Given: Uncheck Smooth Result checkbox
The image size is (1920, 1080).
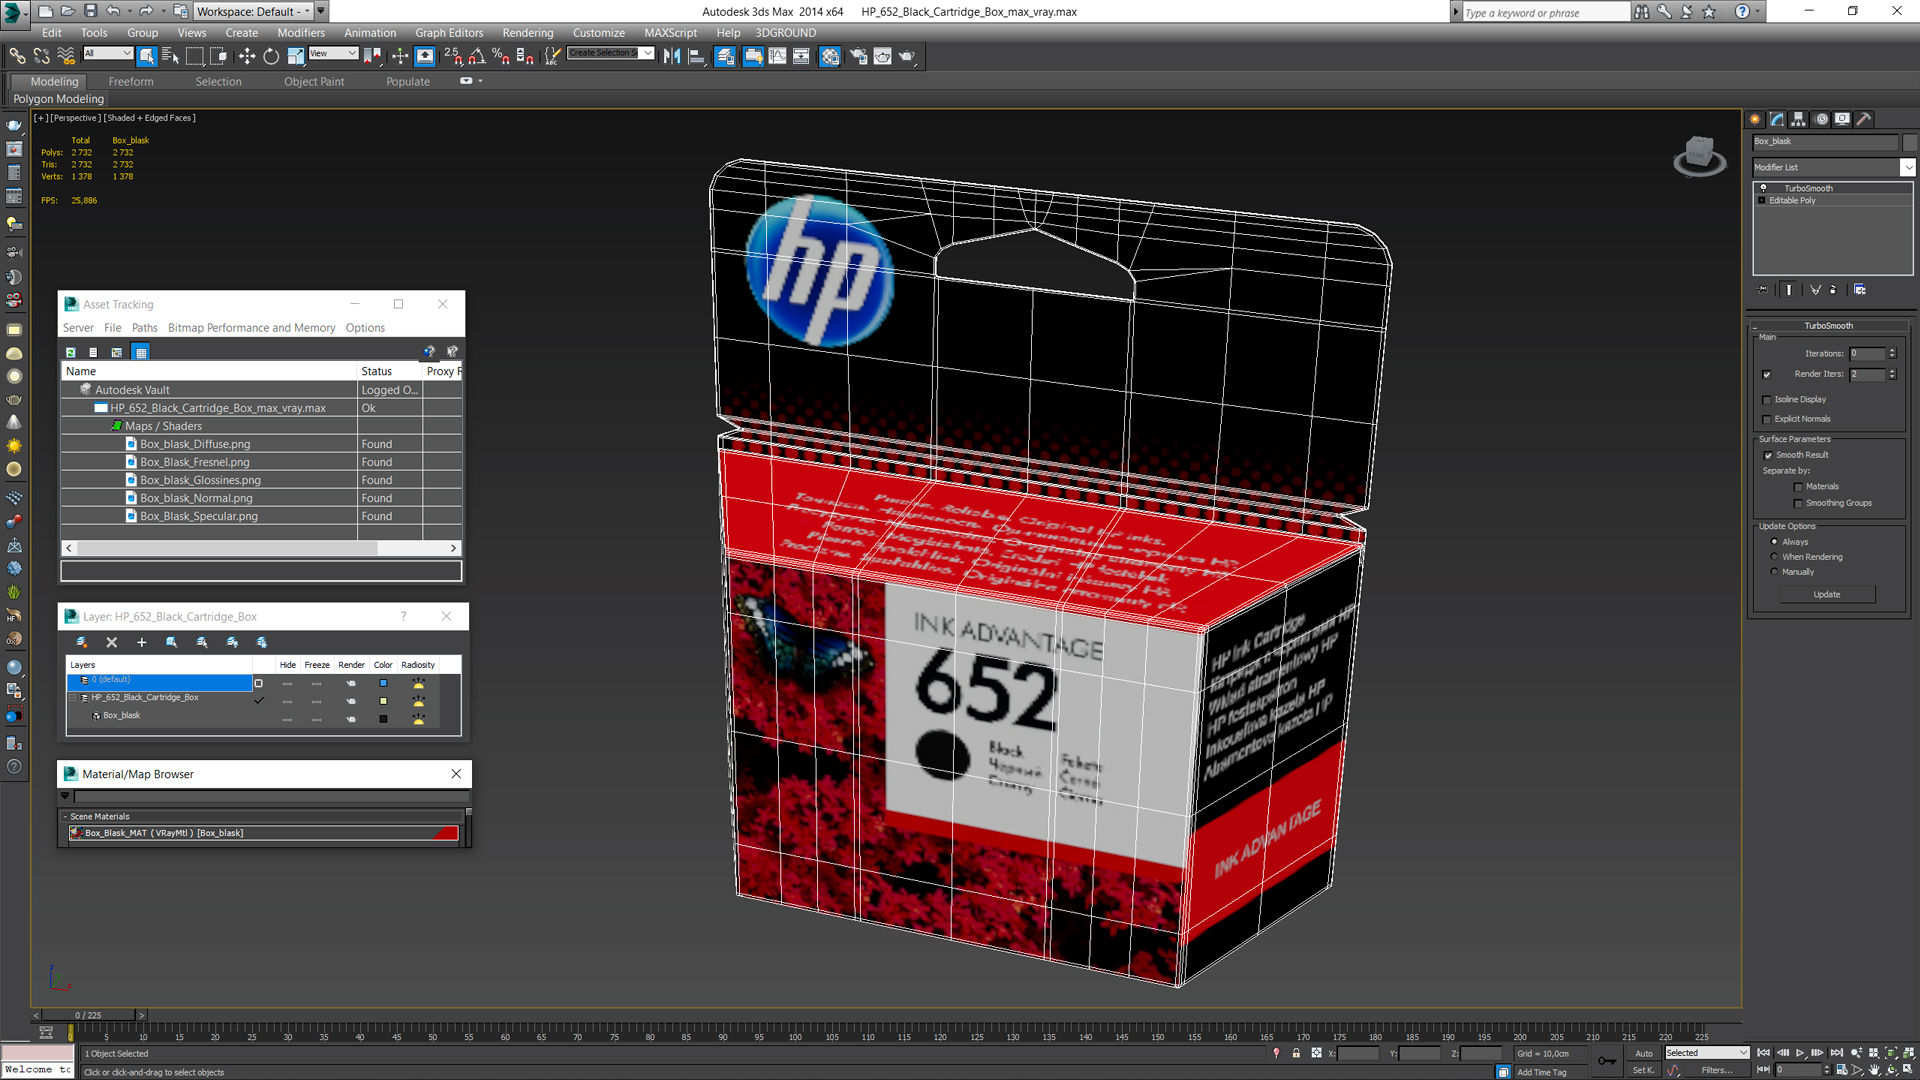Looking at the screenshot, I should (1768, 456).
